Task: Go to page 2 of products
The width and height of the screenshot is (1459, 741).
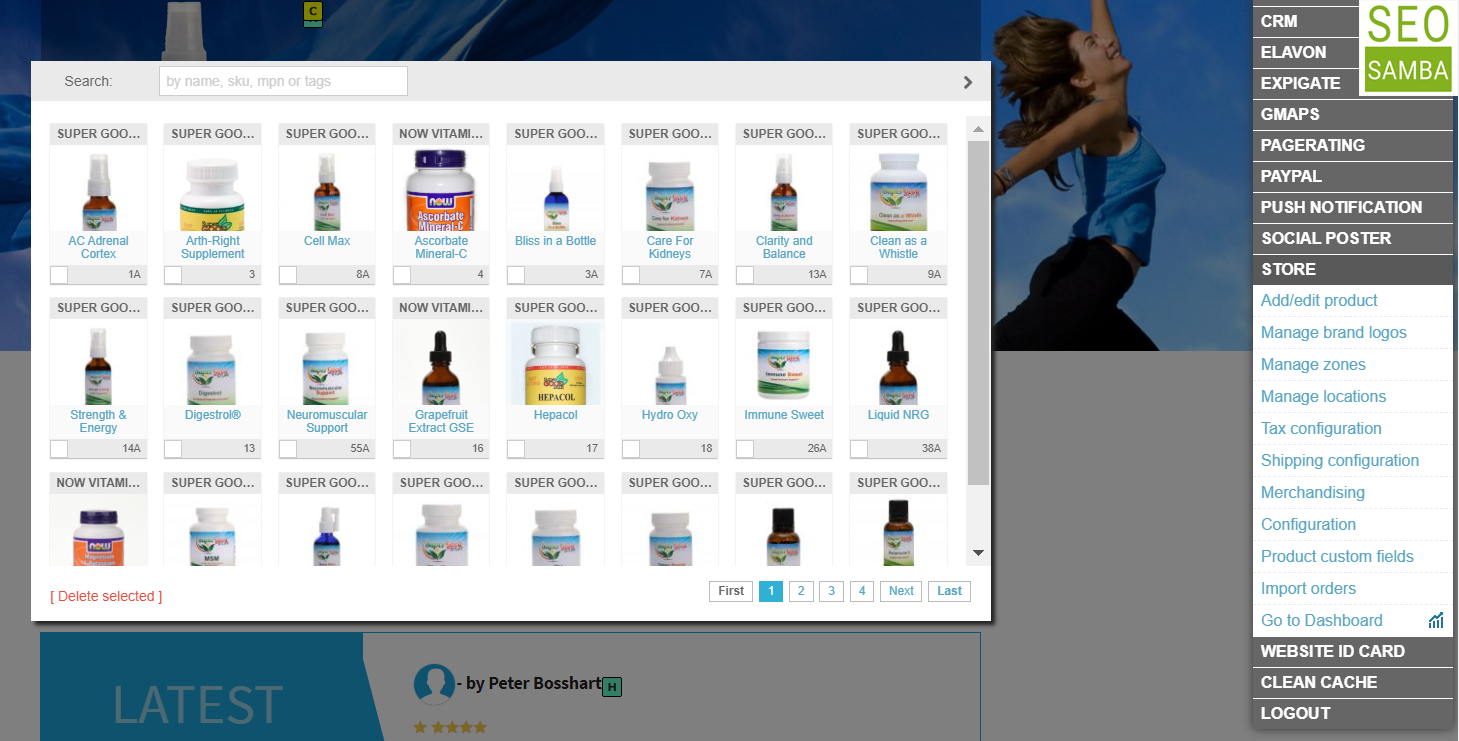Action: 801,591
